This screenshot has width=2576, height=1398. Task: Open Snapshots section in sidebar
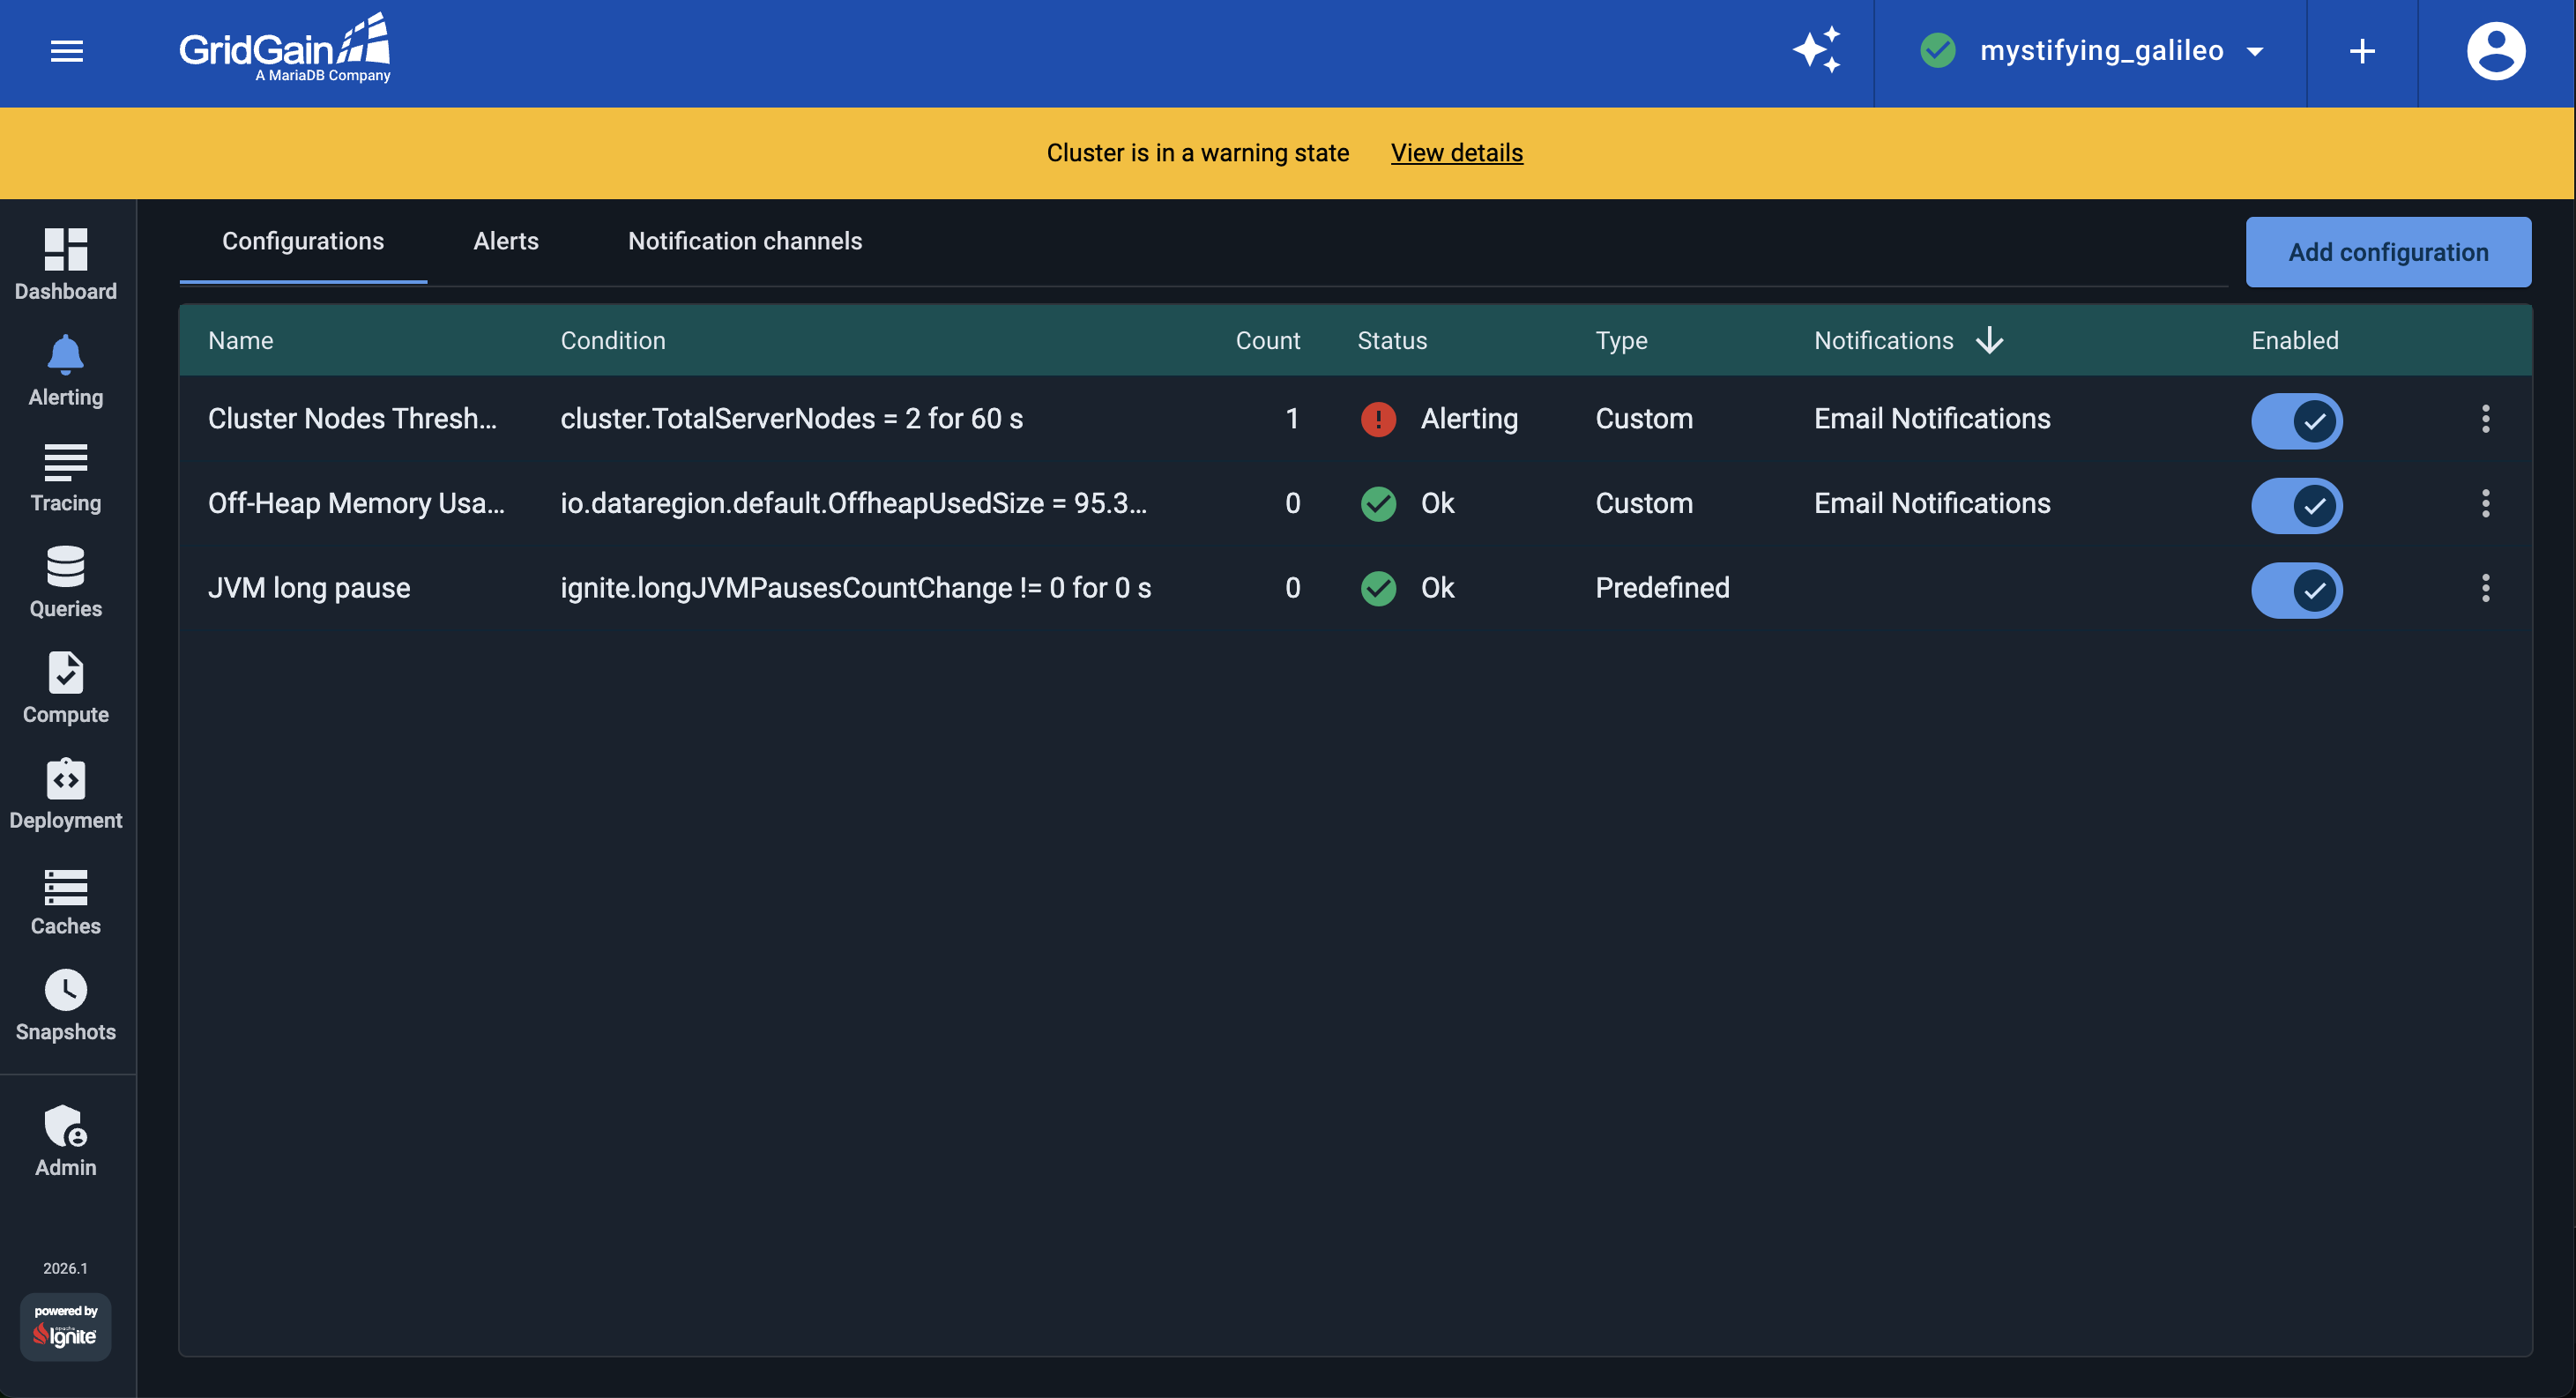coord(66,1006)
